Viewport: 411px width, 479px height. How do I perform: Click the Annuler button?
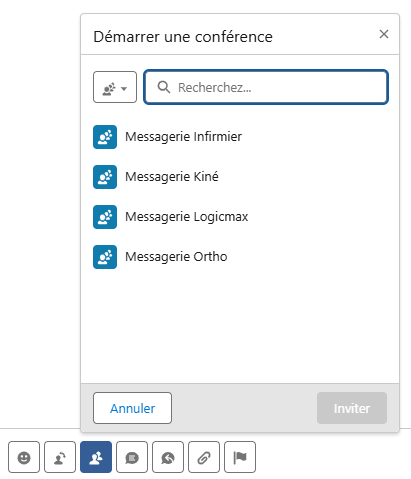tap(133, 408)
